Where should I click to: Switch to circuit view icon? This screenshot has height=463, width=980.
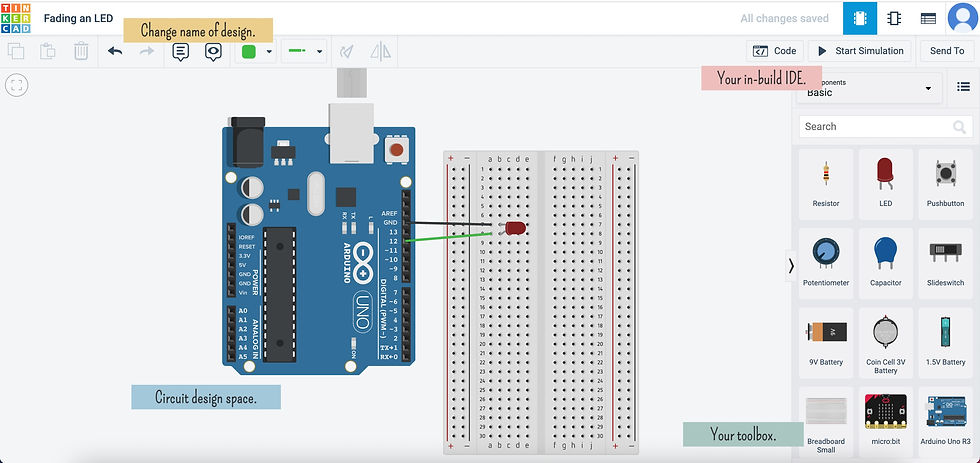point(860,18)
